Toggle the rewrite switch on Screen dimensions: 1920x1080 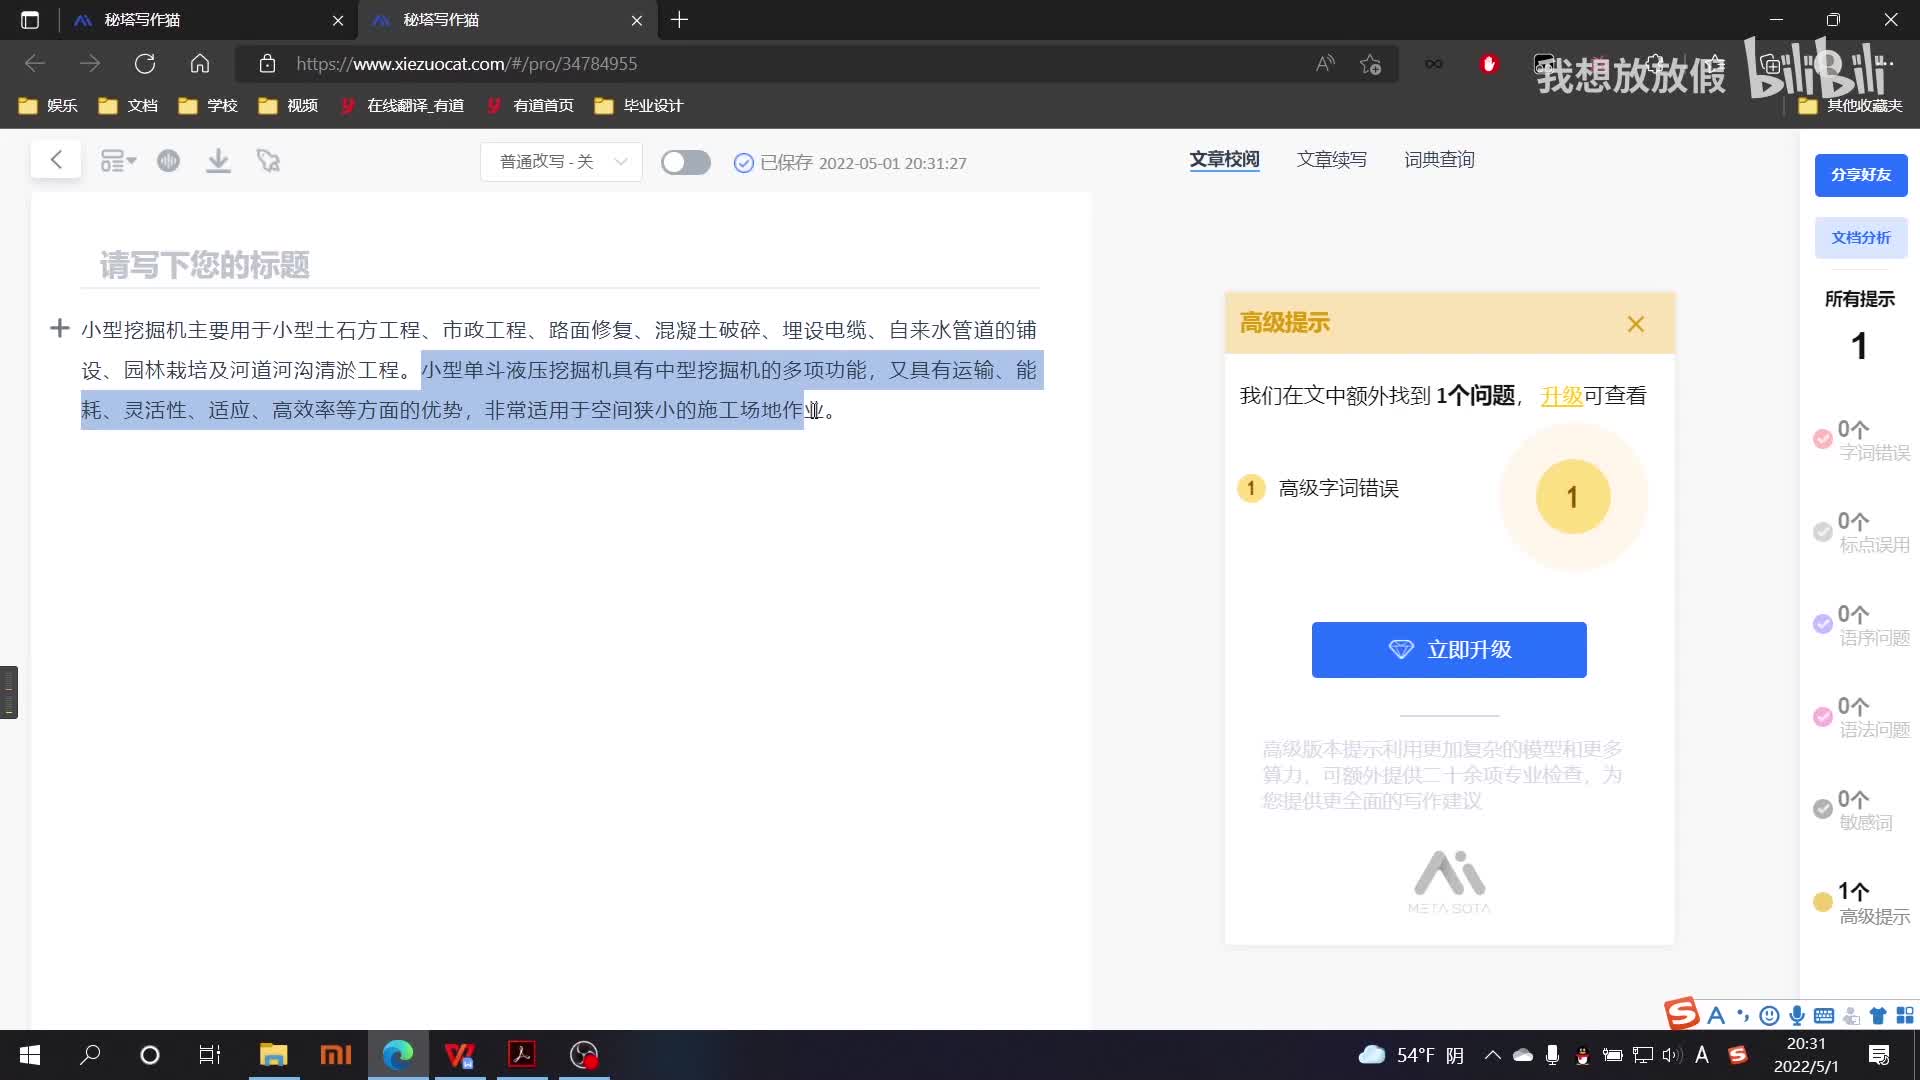[686, 162]
